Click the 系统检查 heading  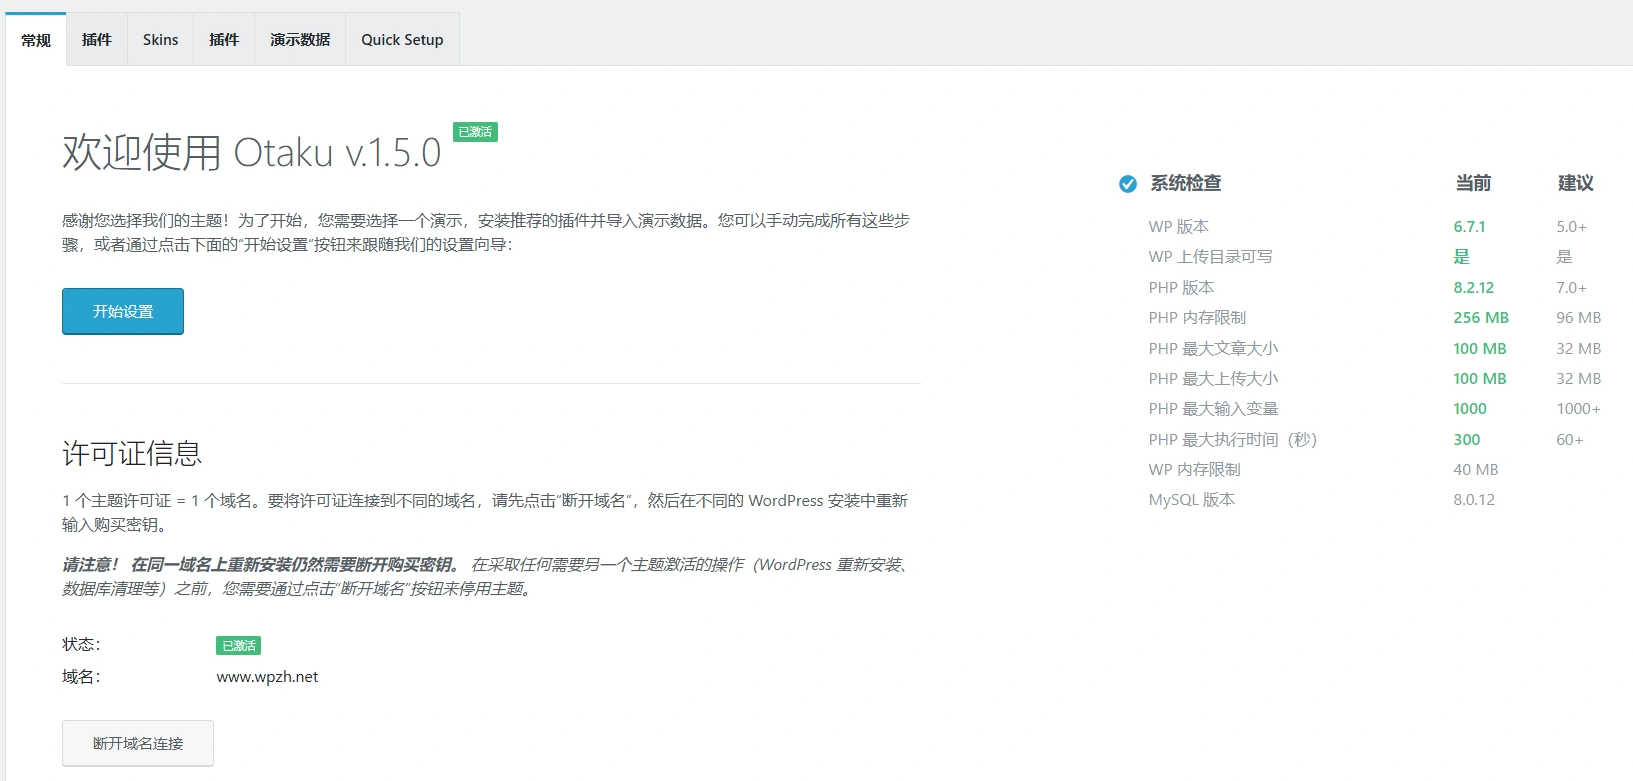[1185, 183]
